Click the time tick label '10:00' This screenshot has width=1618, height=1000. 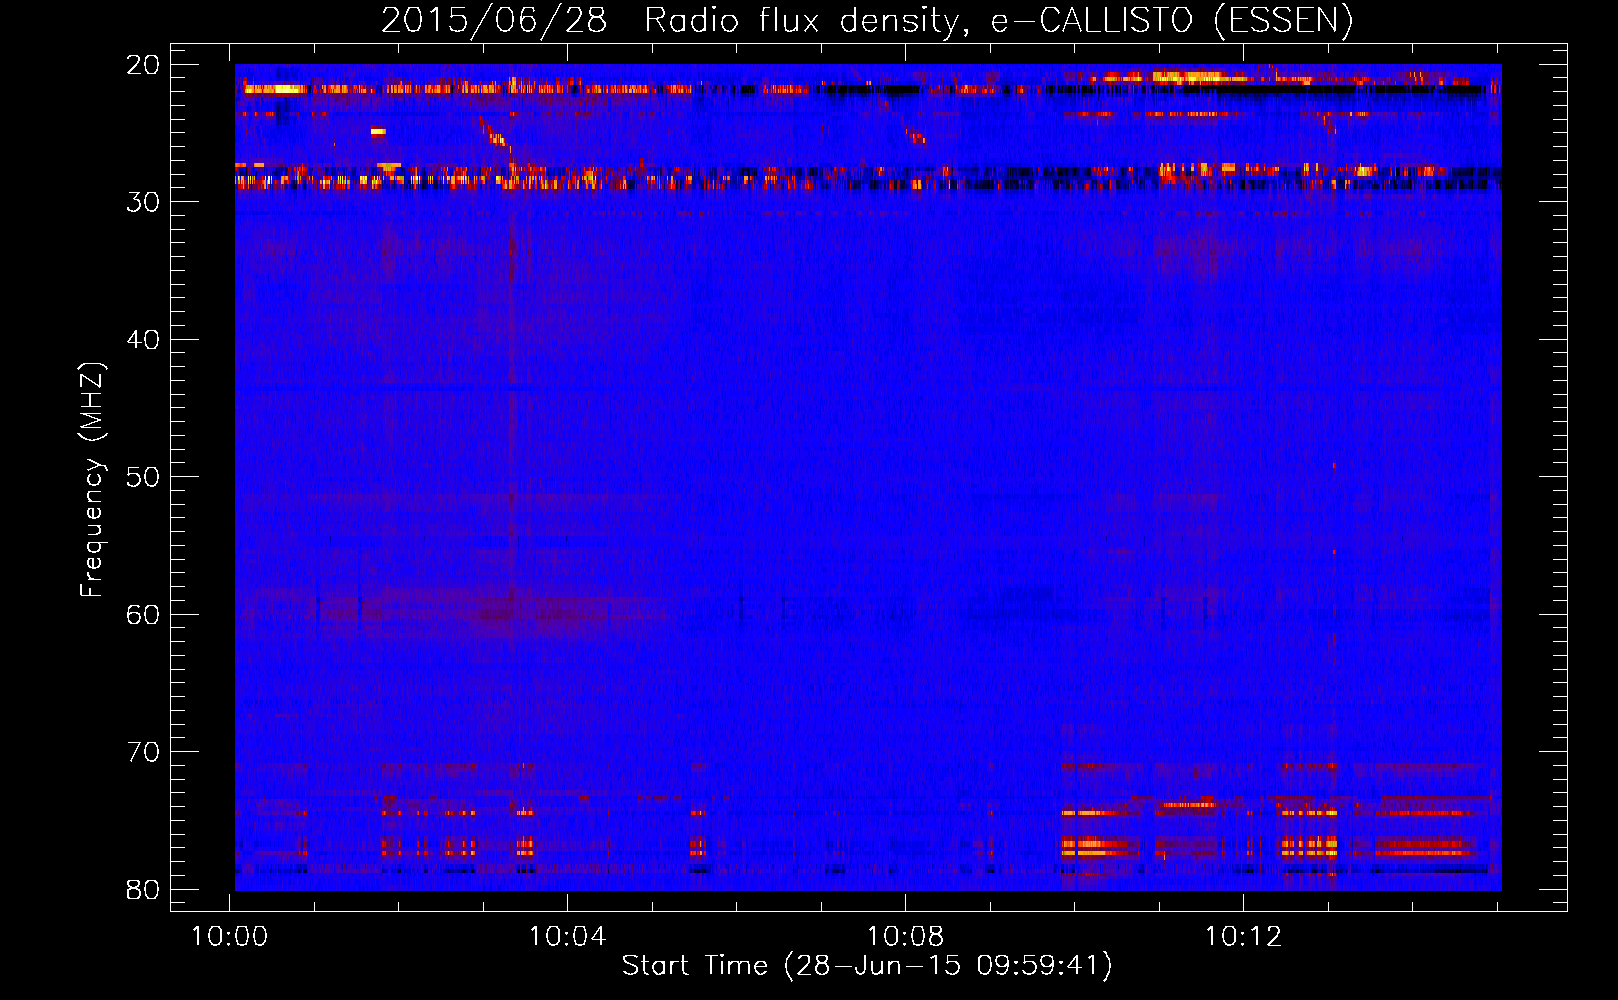coord(230,937)
